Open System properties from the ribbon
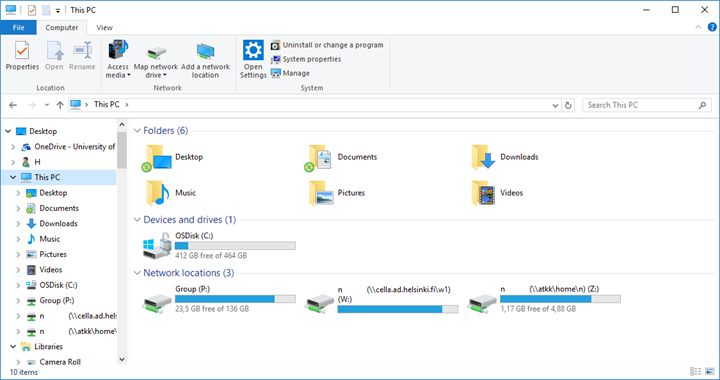The width and height of the screenshot is (720, 380). point(306,59)
